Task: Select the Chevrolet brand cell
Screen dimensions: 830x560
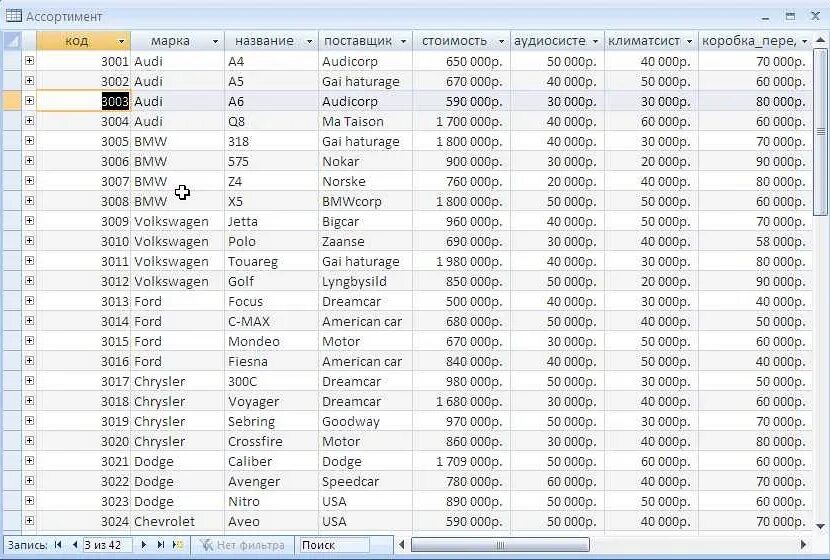Action: coord(177,521)
